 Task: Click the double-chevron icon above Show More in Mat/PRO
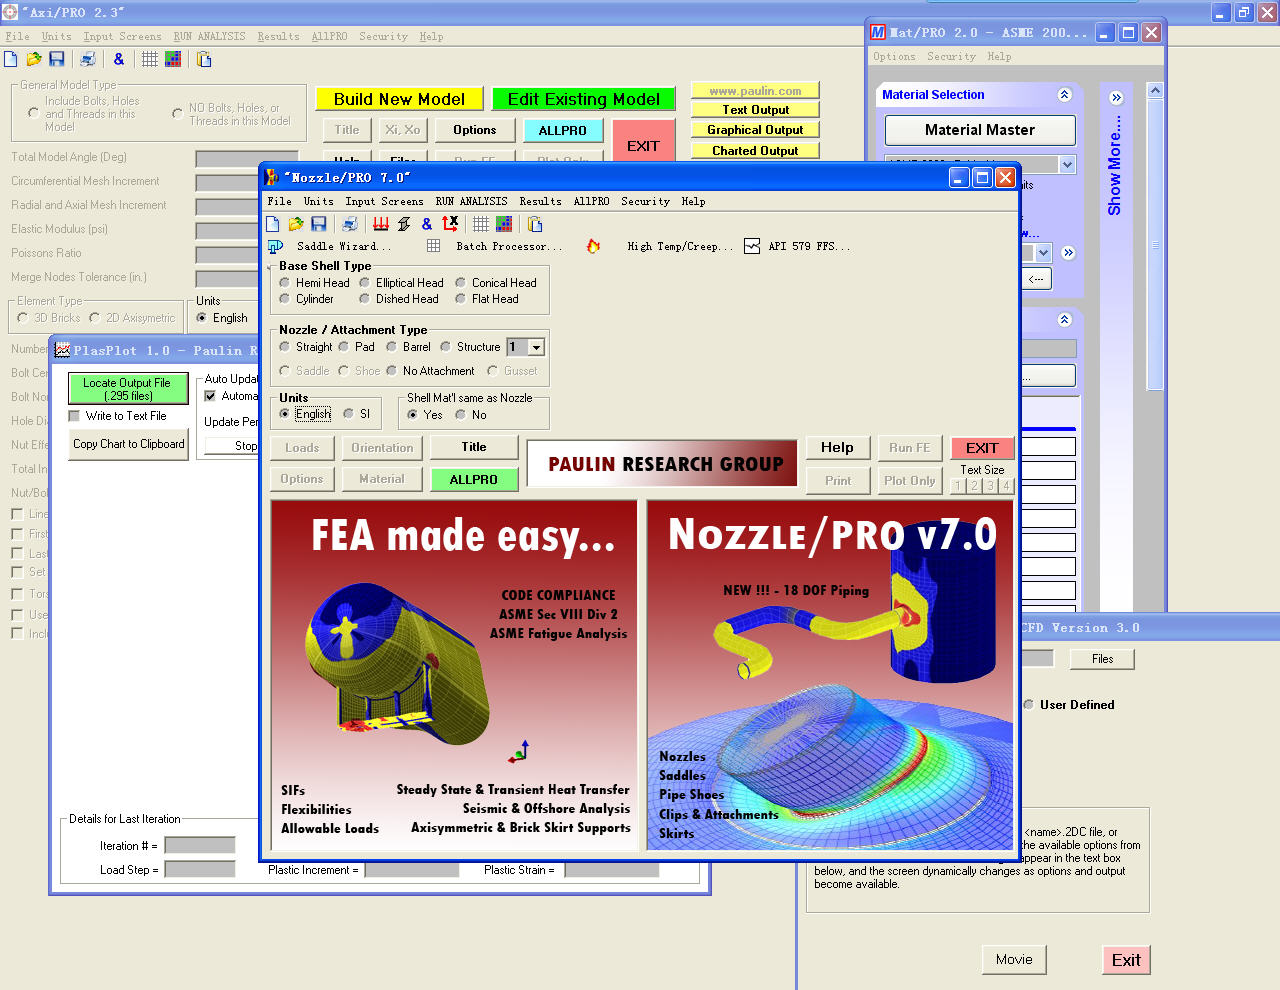coord(1116,98)
